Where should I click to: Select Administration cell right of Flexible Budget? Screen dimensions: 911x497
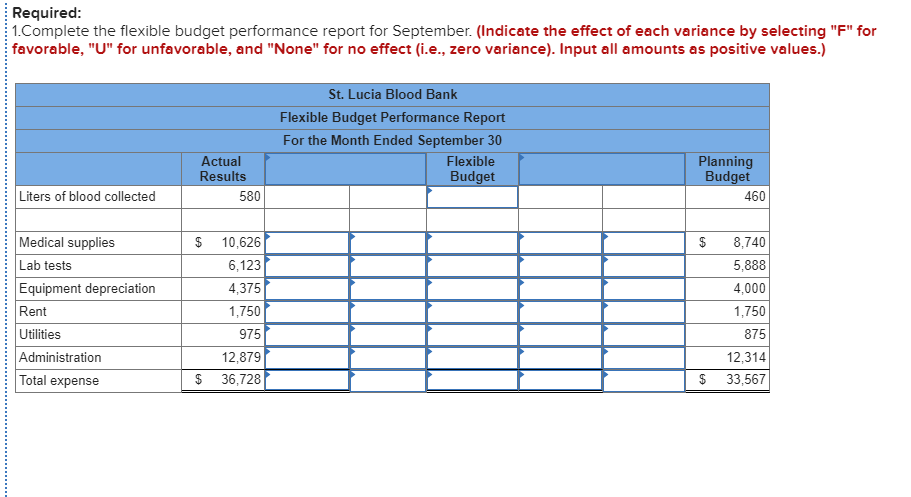[x=560, y=358]
